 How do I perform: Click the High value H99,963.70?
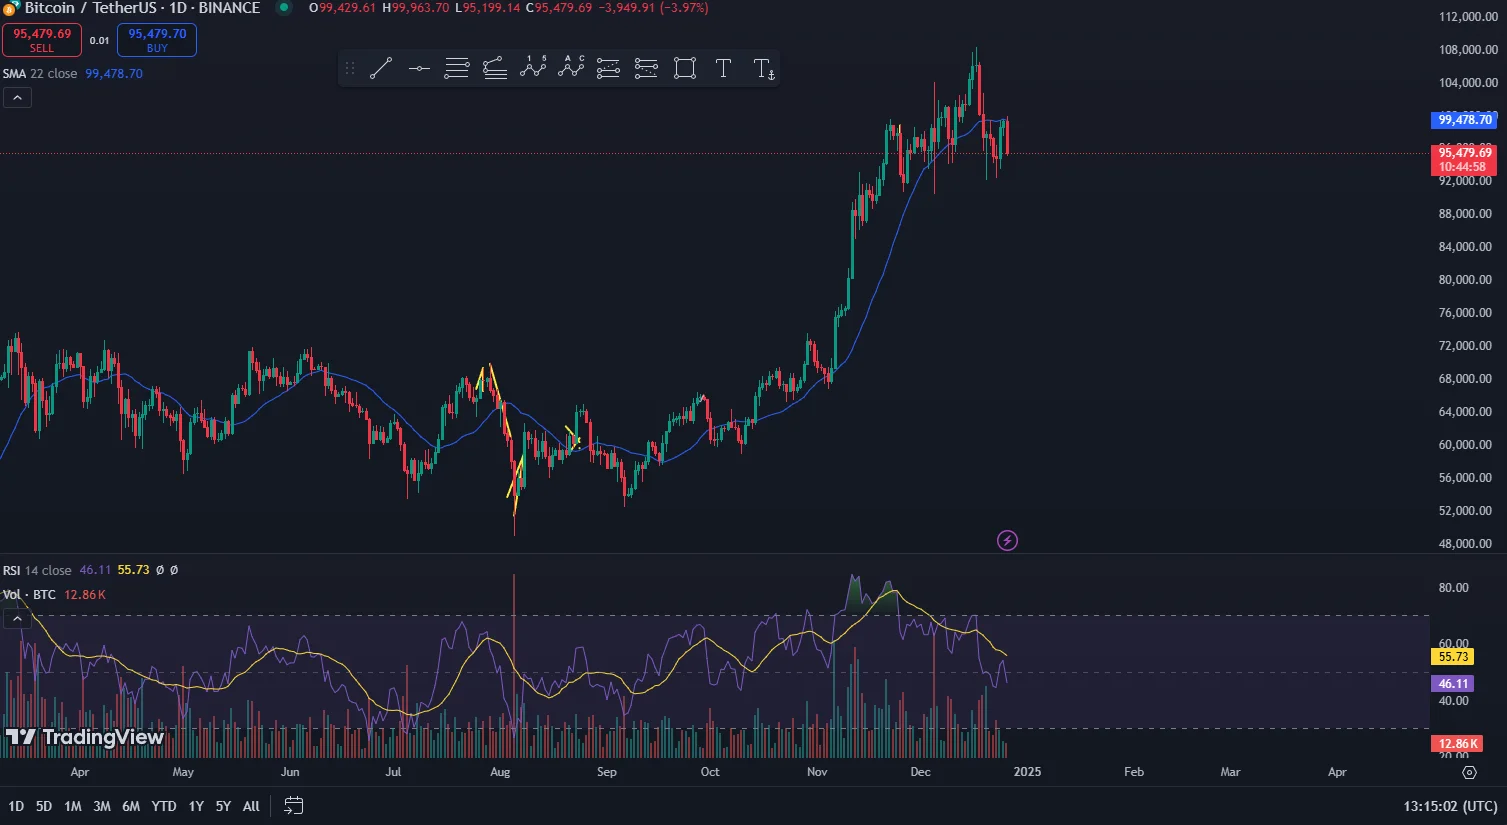coord(416,8)
